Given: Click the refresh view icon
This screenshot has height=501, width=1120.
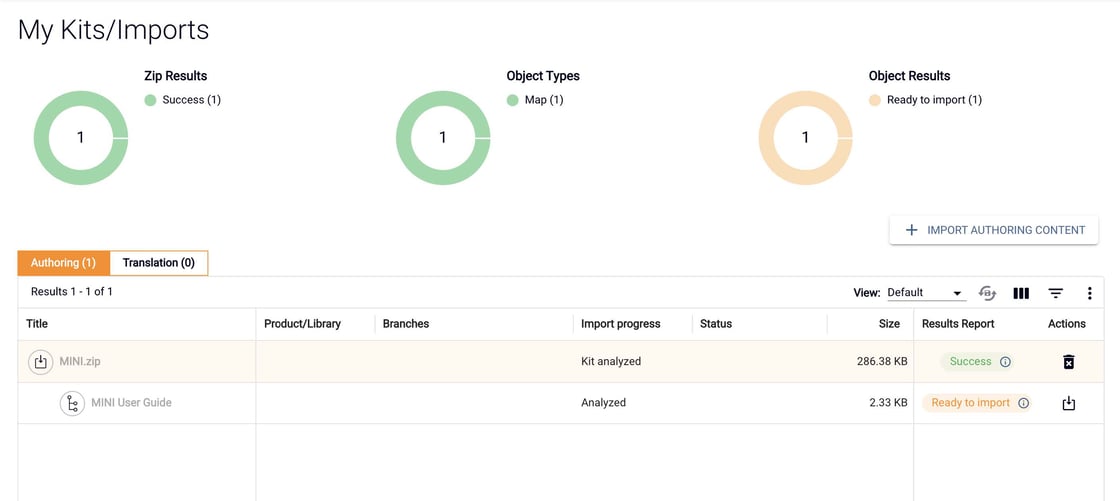Looking at the screenshot, I should (x=987, y=293).
